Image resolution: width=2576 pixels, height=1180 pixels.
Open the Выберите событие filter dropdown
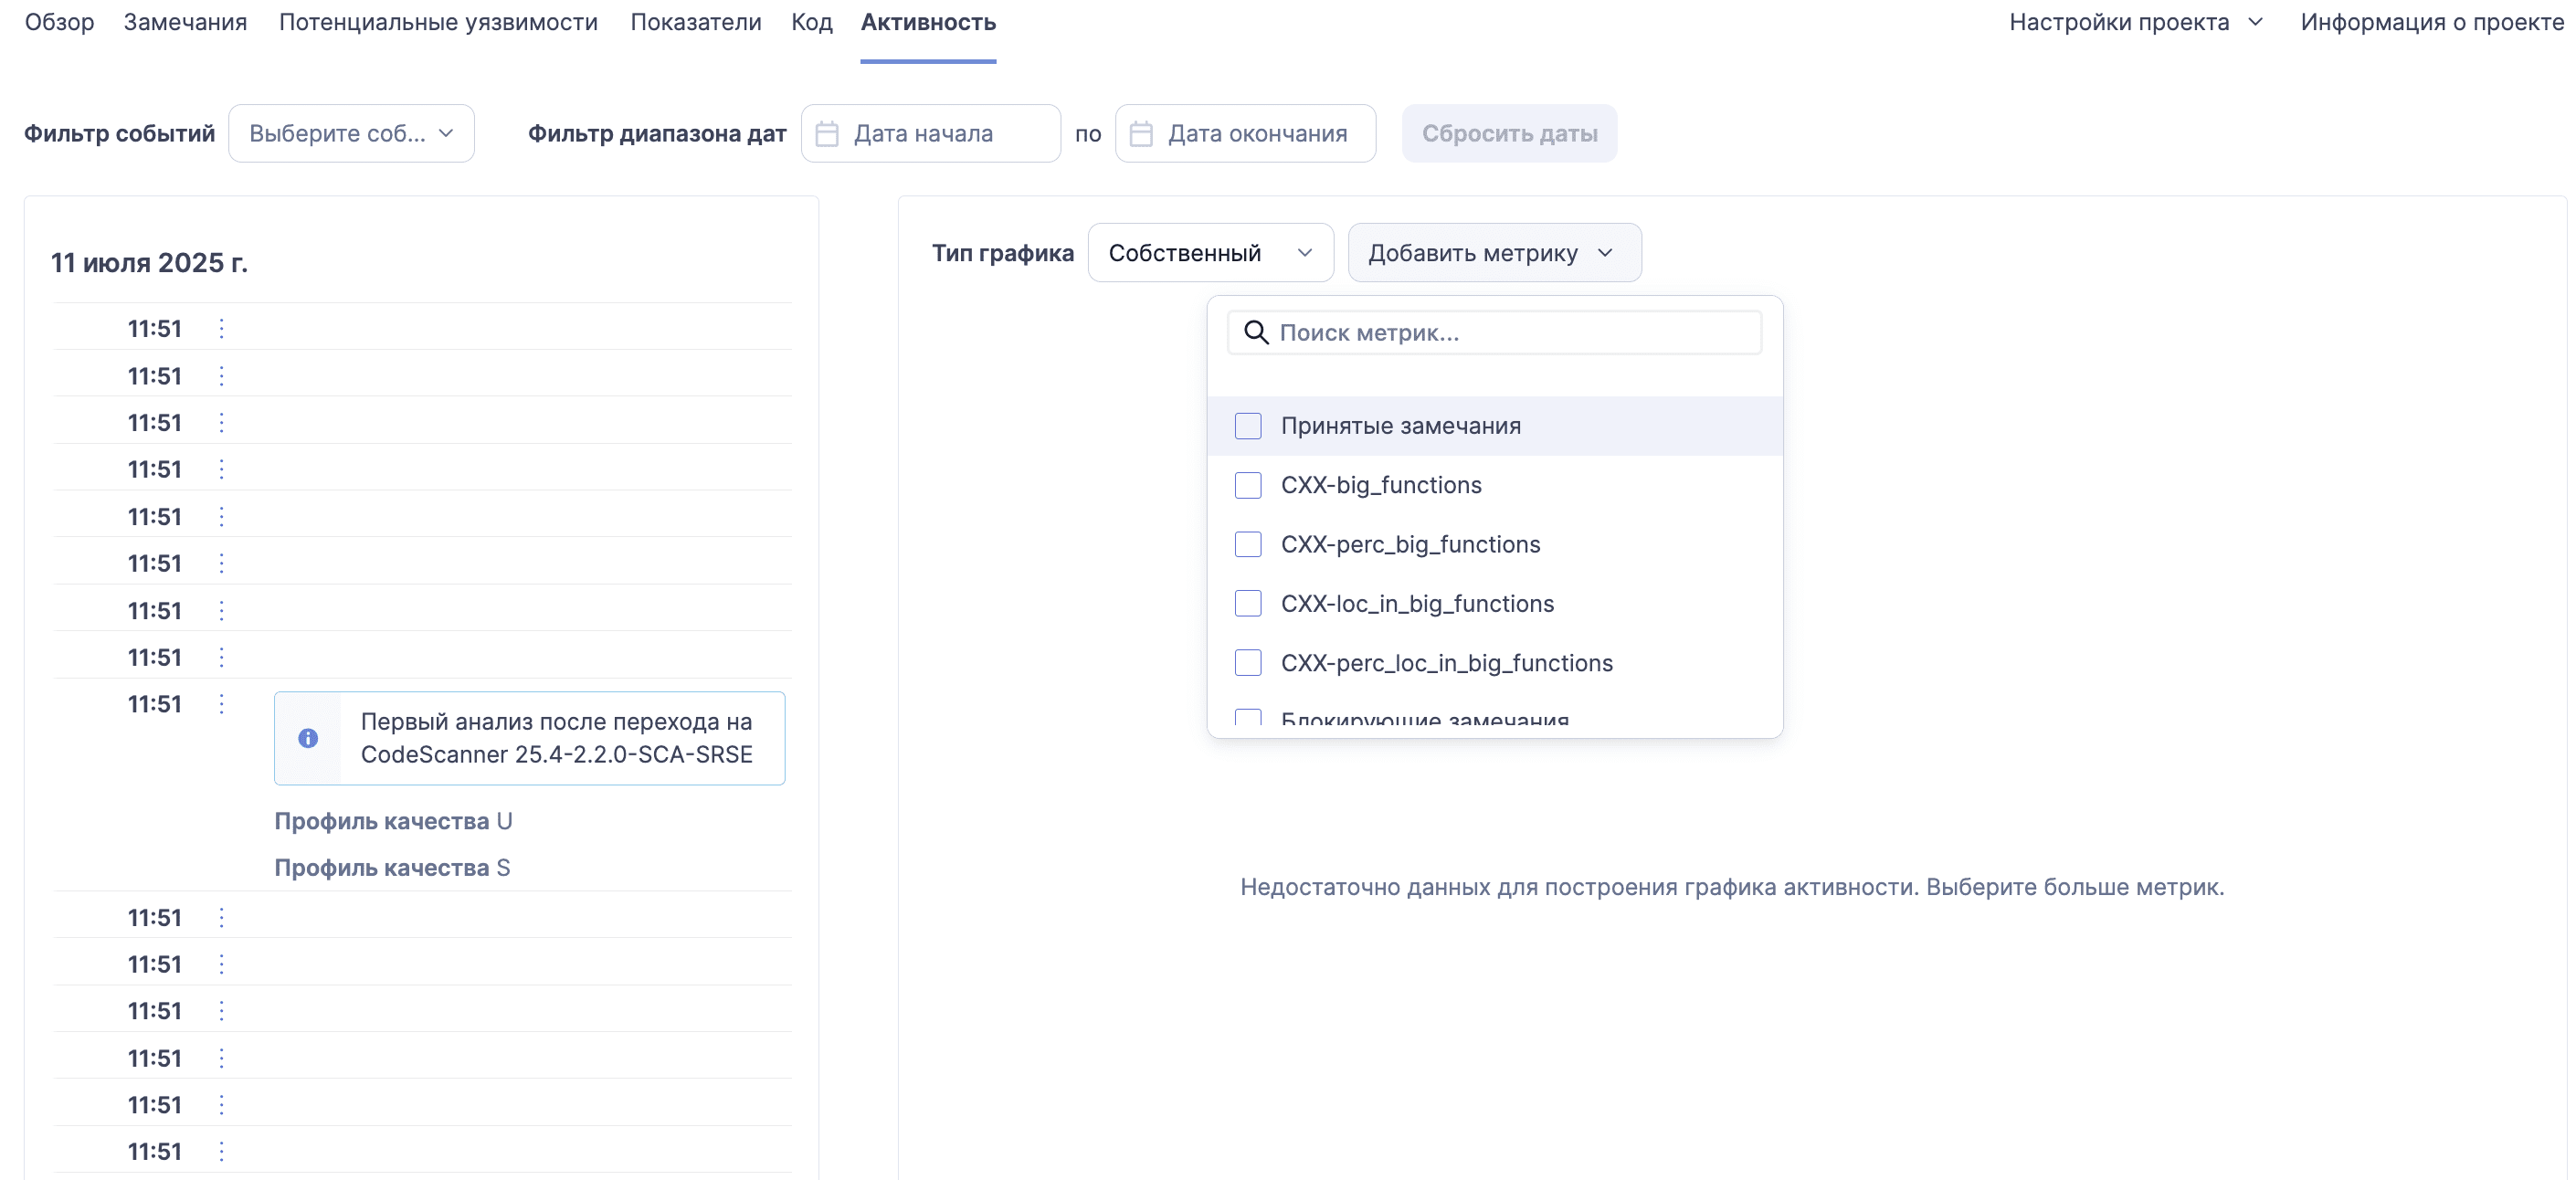click(x=351, y=132)
